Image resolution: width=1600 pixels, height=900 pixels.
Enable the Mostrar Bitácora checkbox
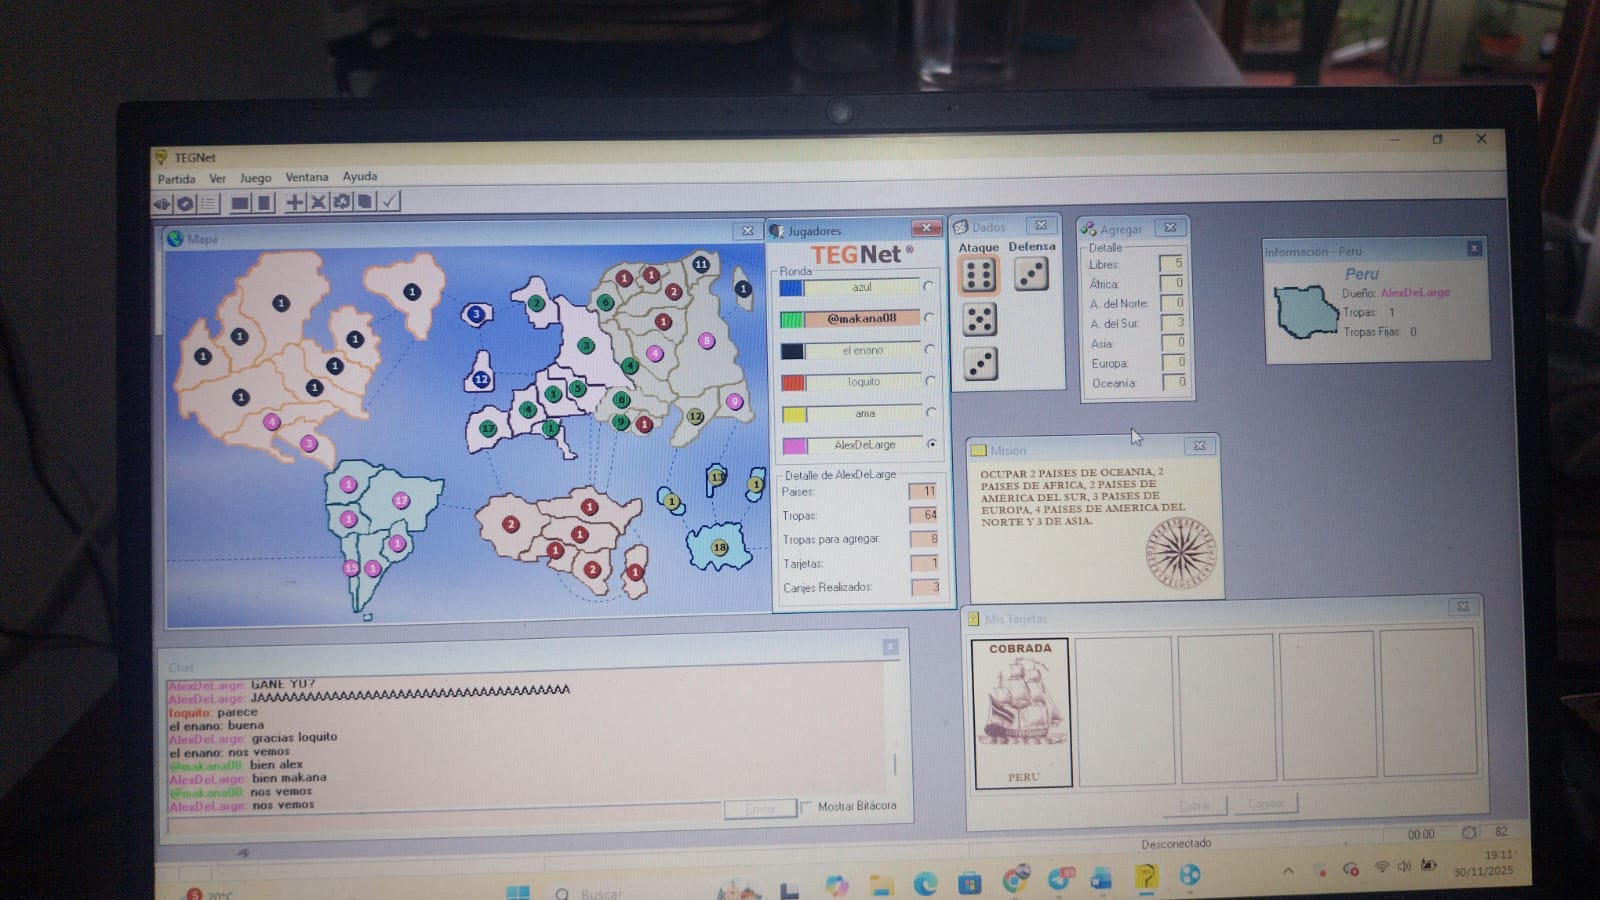(806, 807)
